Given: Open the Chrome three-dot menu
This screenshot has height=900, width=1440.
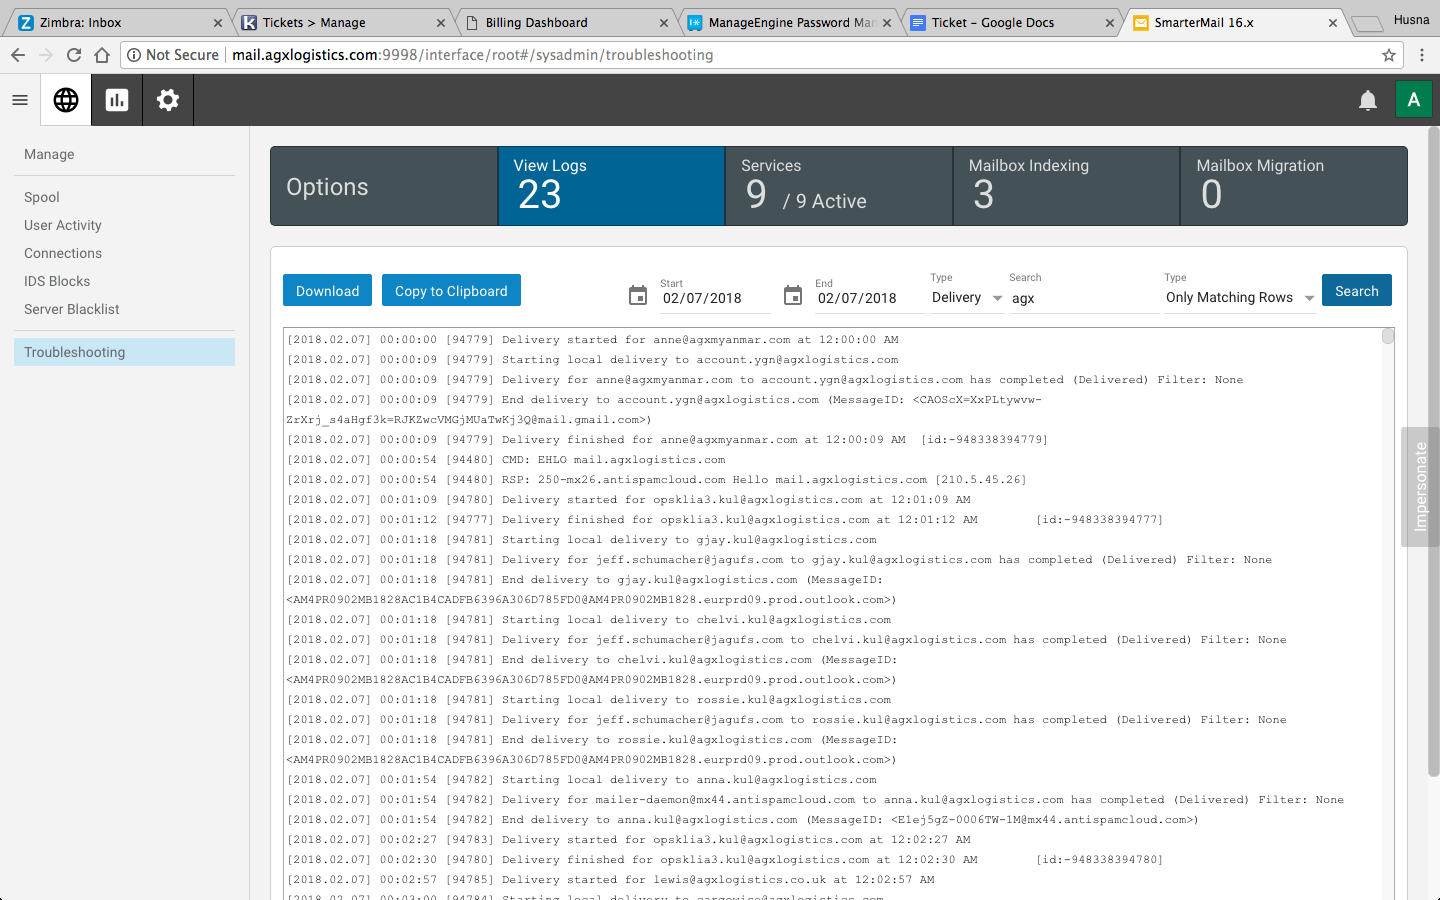Looking at the screenshot, I should pos(1422,55).
